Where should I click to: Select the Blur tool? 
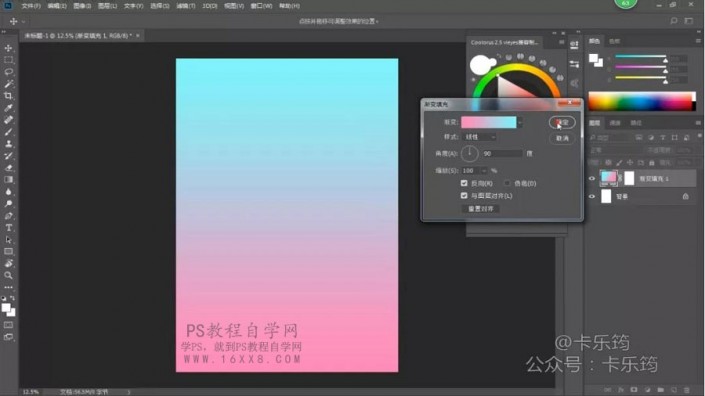(x=9, y=192)
